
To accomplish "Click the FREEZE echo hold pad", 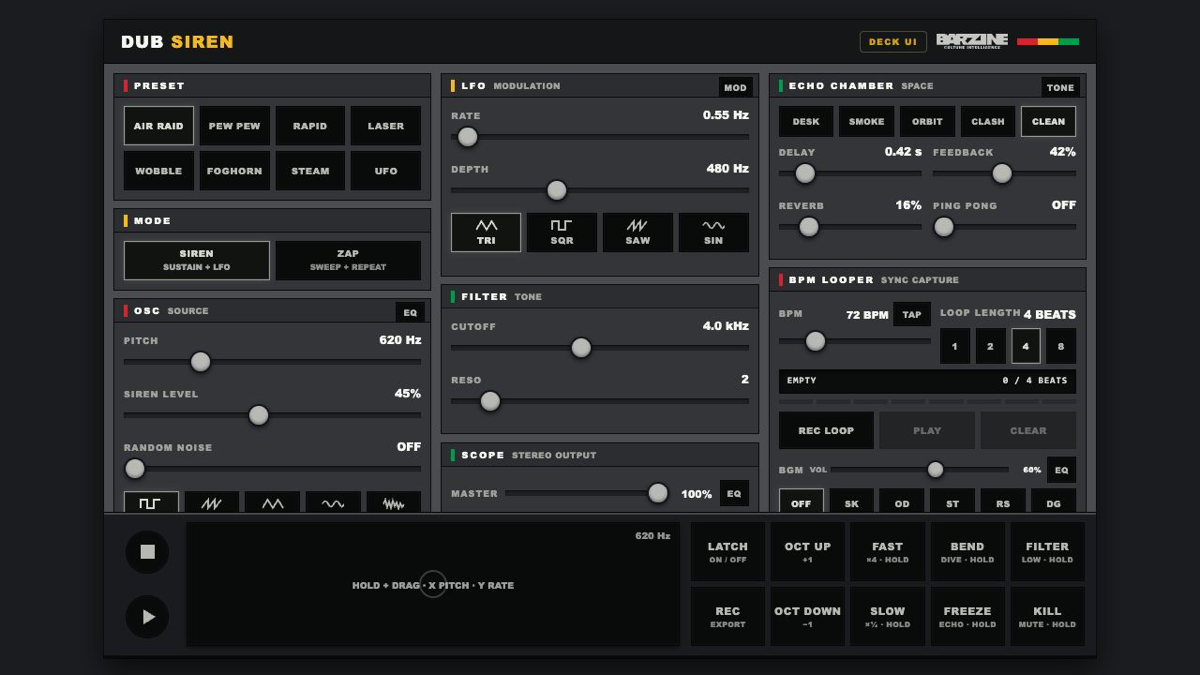I will click(x=968, y=617).
